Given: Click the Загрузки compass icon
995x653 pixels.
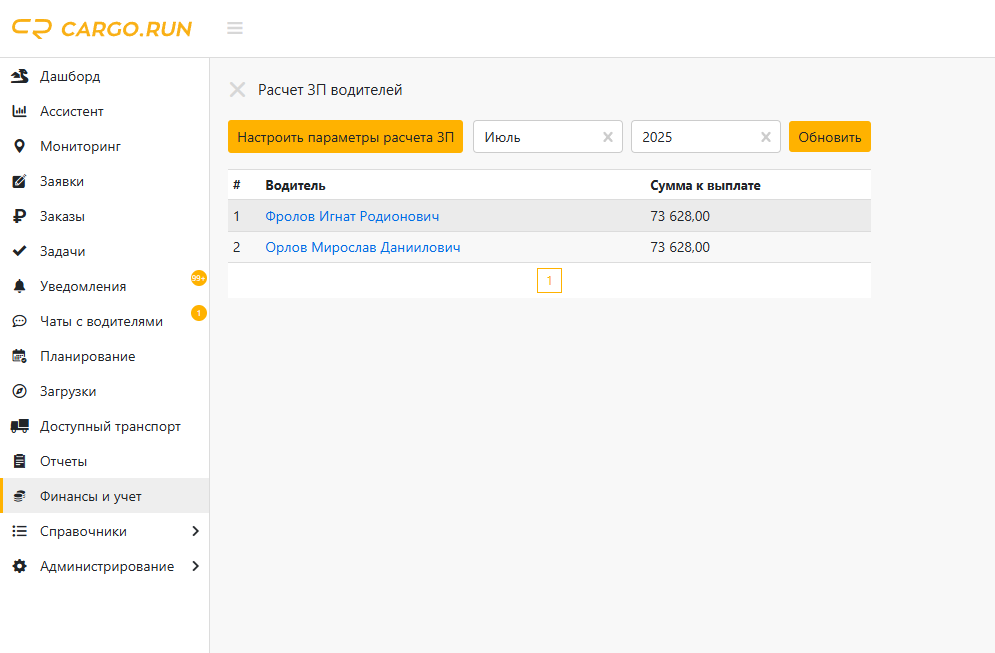Looking at the screenshot, I should 19,391.
